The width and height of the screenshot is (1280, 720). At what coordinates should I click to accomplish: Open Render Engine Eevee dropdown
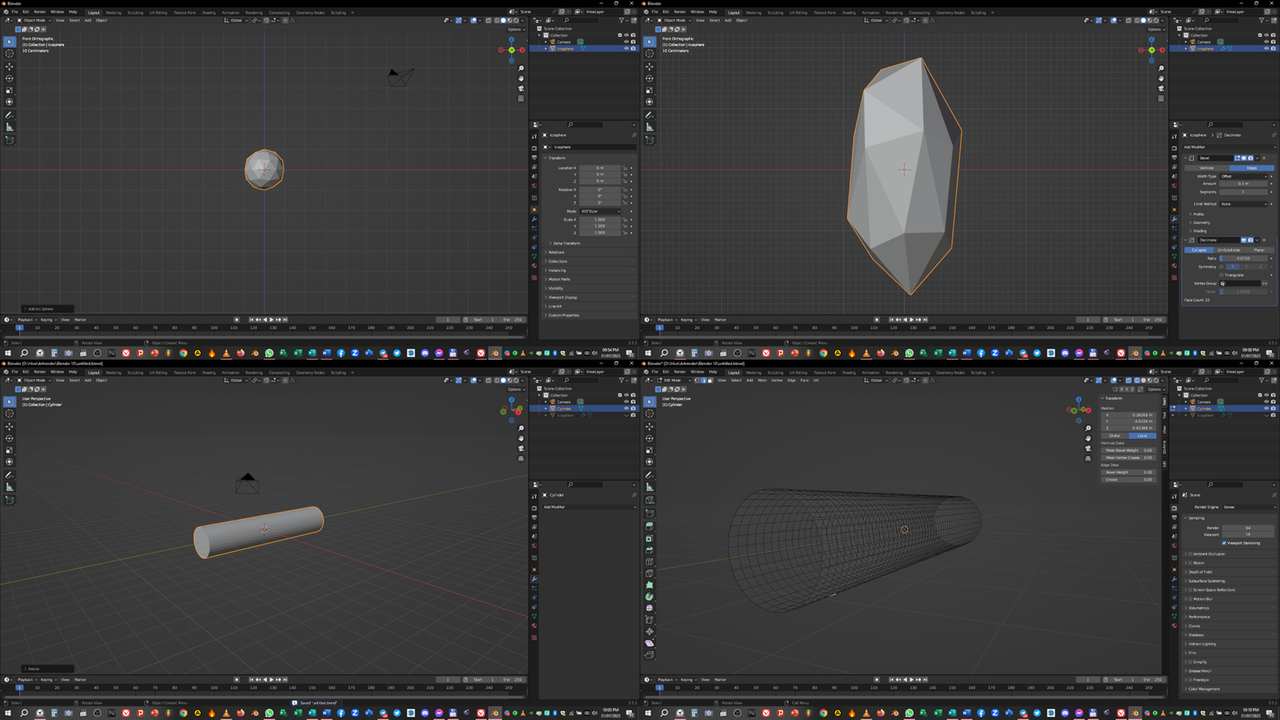coord(1250,507)
